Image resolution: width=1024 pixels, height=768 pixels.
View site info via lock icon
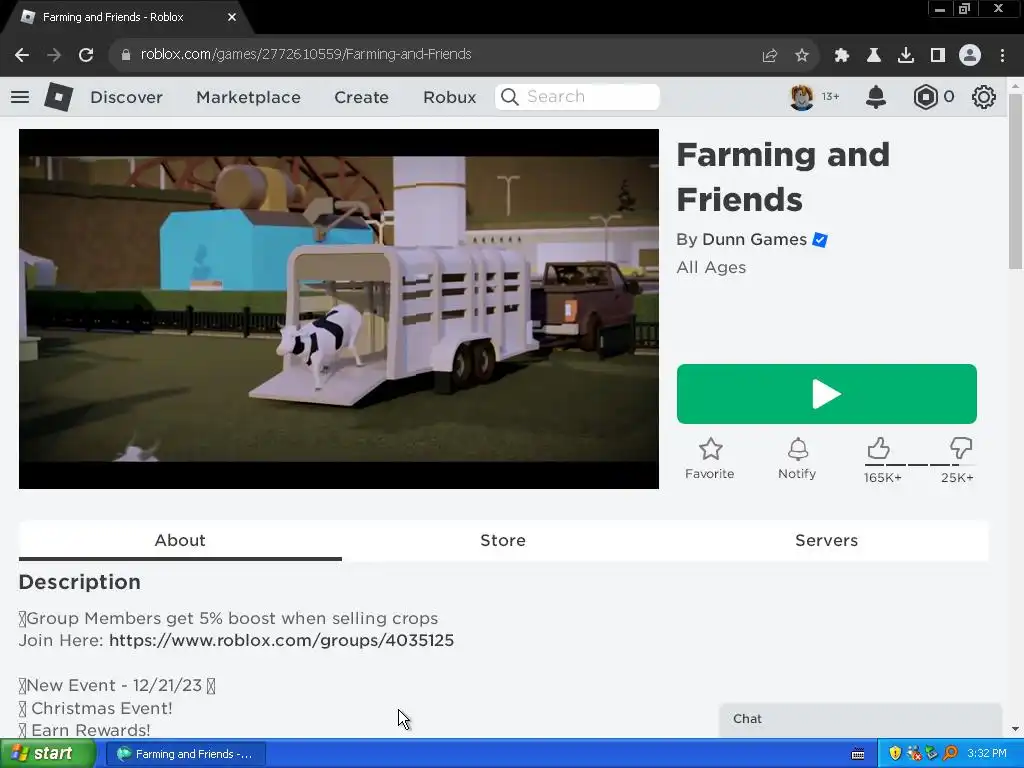click(x=126, y=55)
